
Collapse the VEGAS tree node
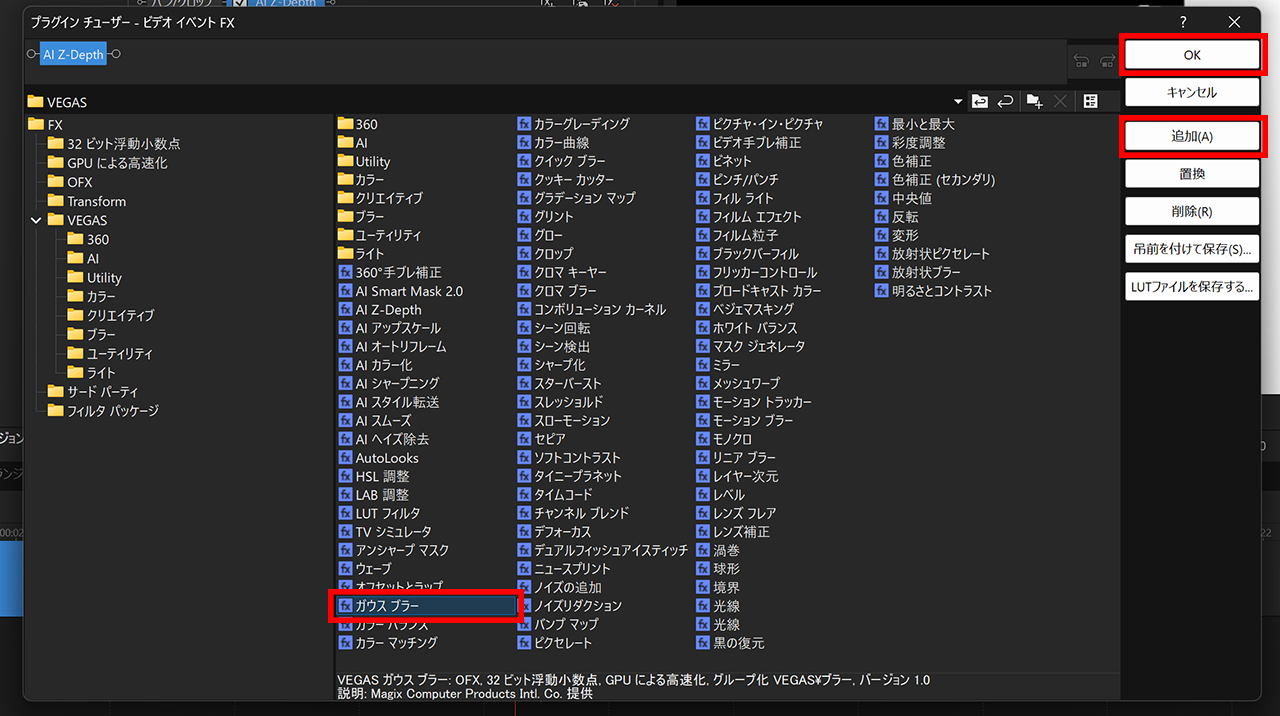pos(36,219)
